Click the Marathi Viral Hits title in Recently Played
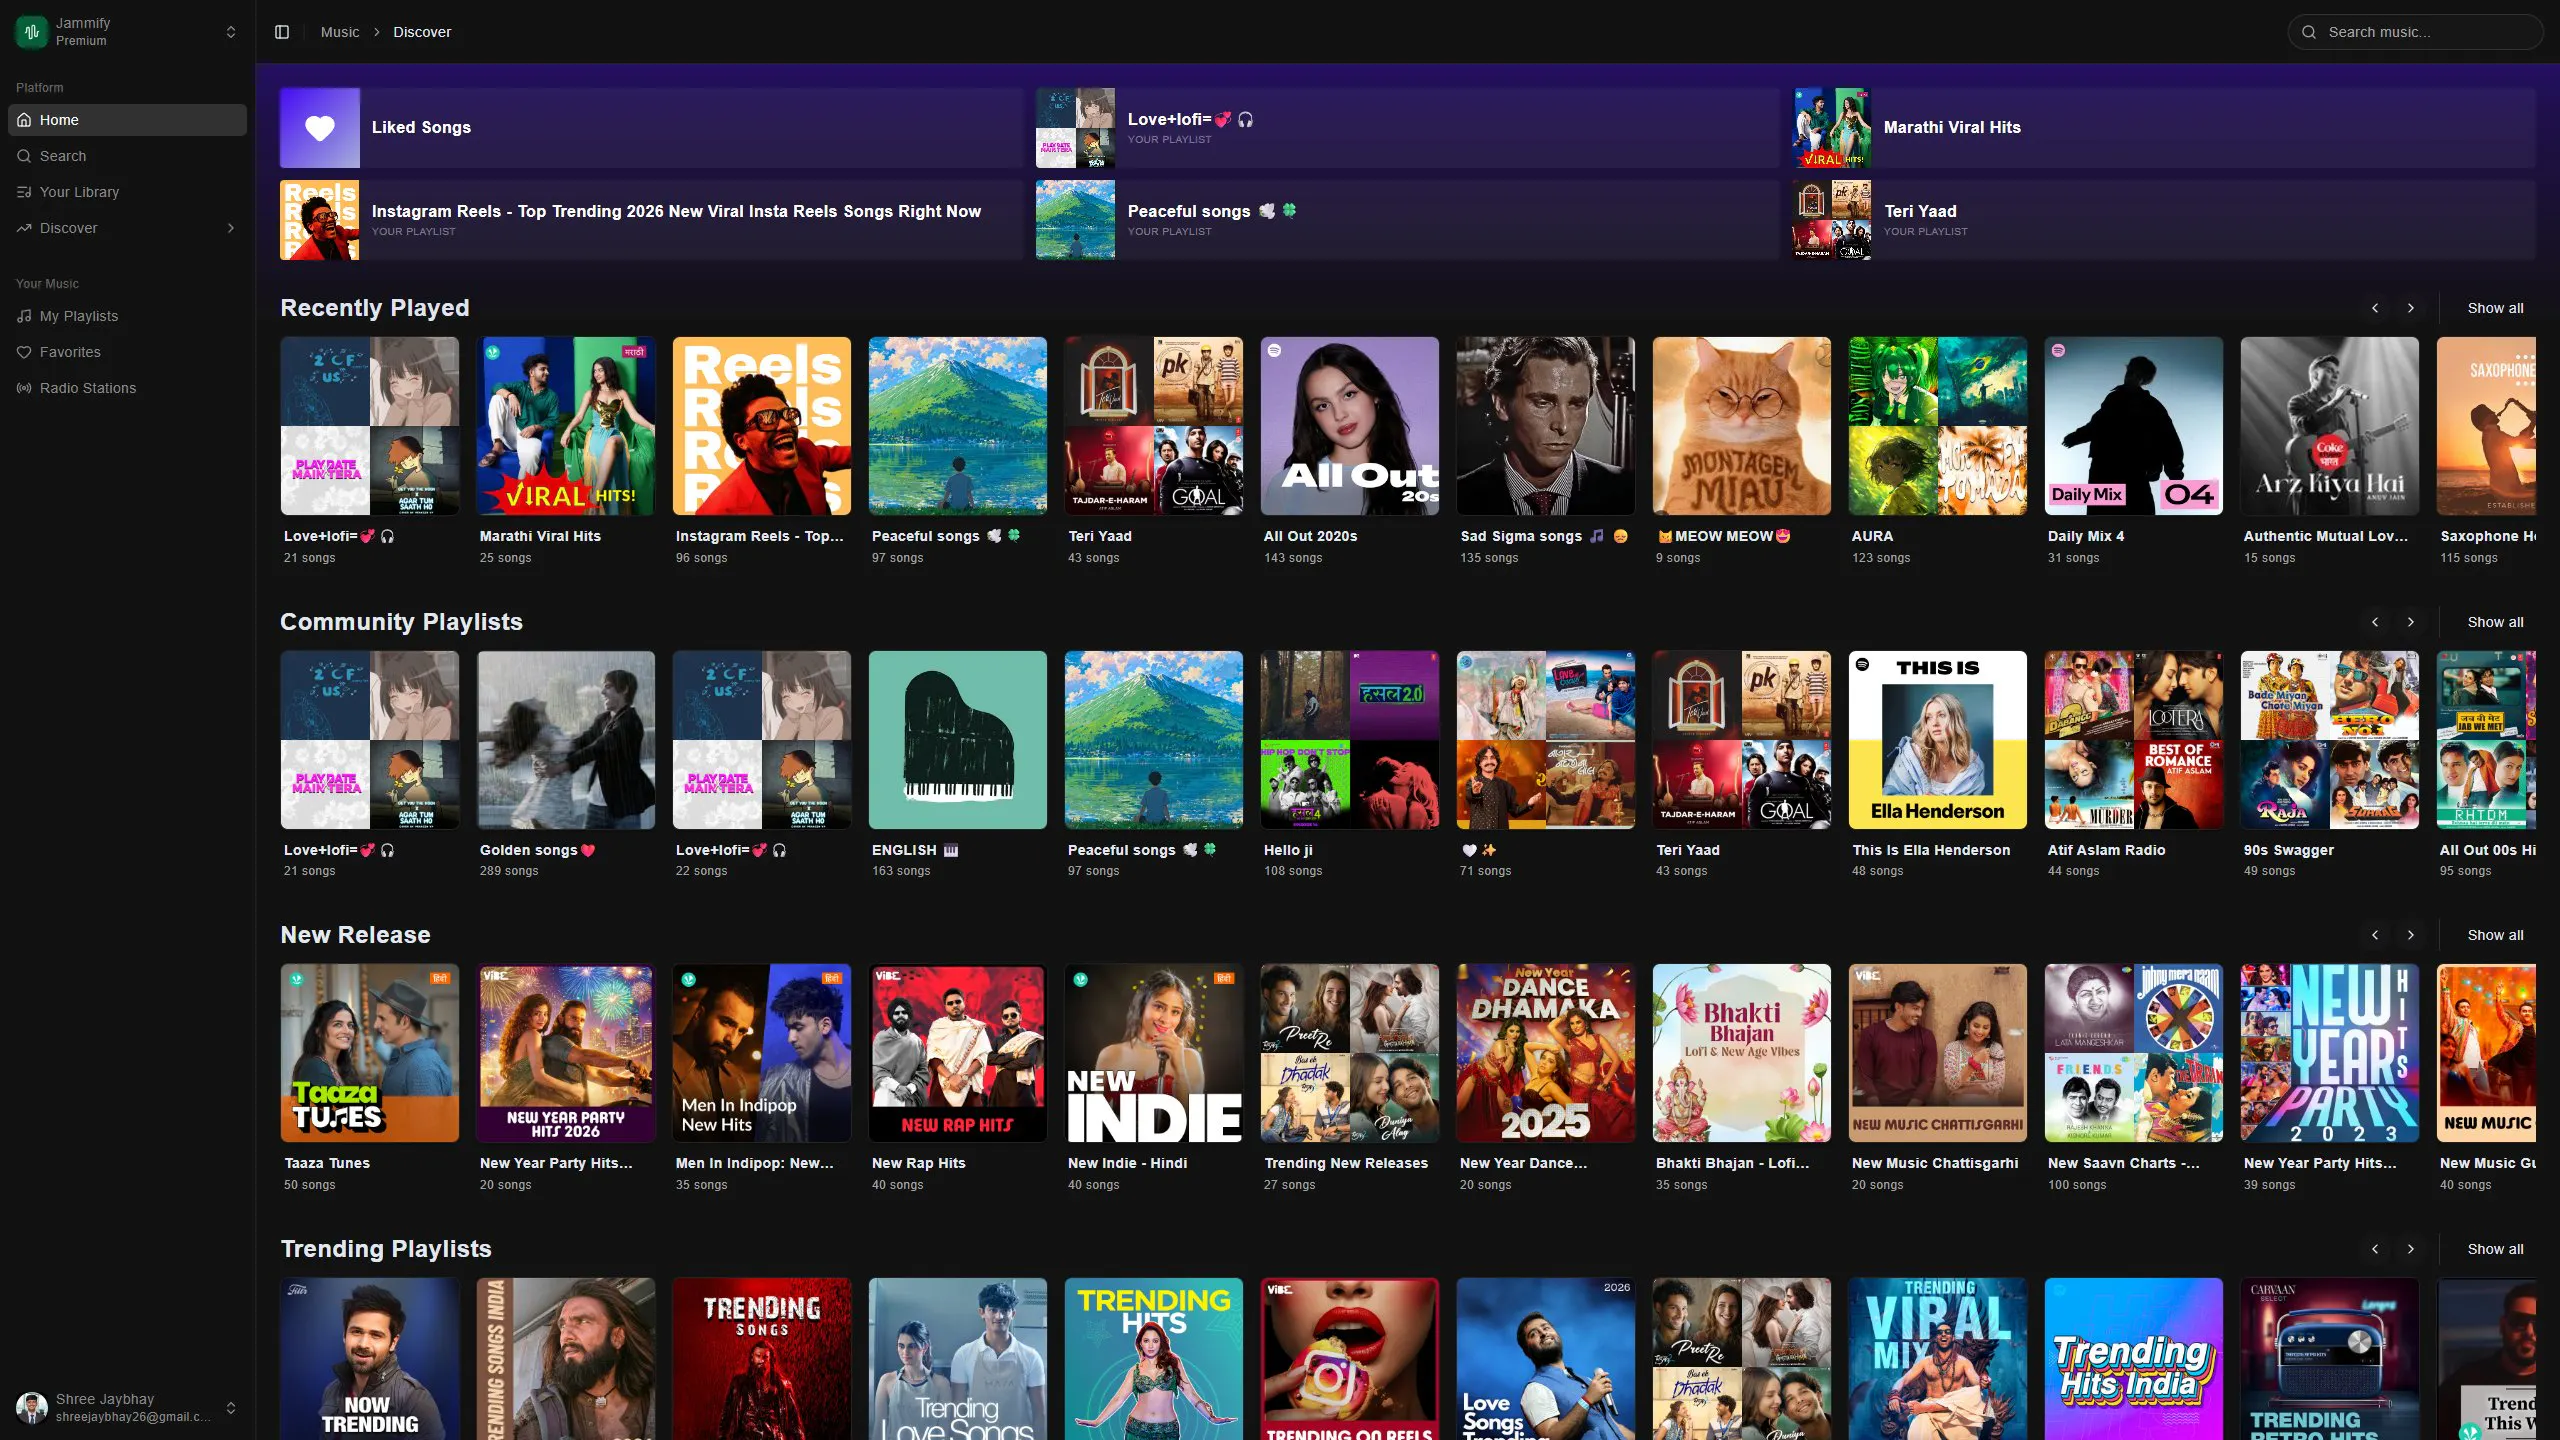 pyautogui.click(x=540, y=536)
